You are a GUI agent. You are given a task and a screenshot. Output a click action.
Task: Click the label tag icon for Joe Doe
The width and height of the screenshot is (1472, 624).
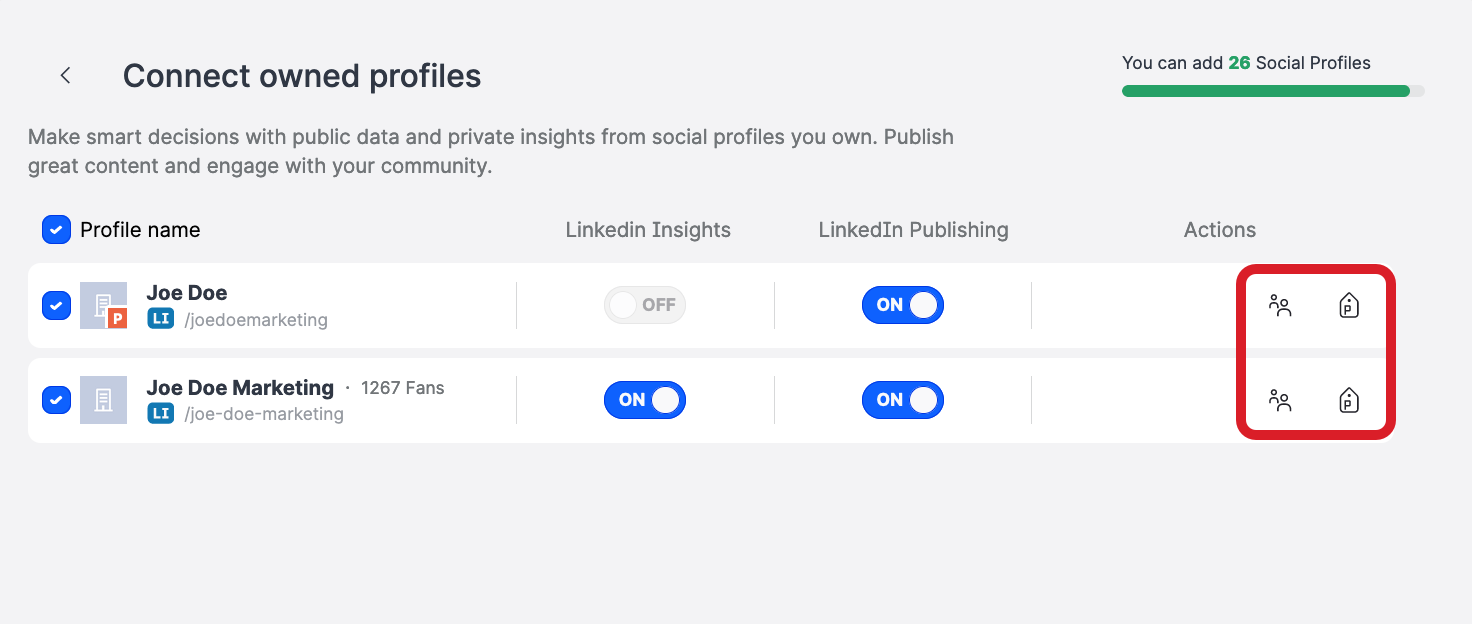[x=1349, y=306]
